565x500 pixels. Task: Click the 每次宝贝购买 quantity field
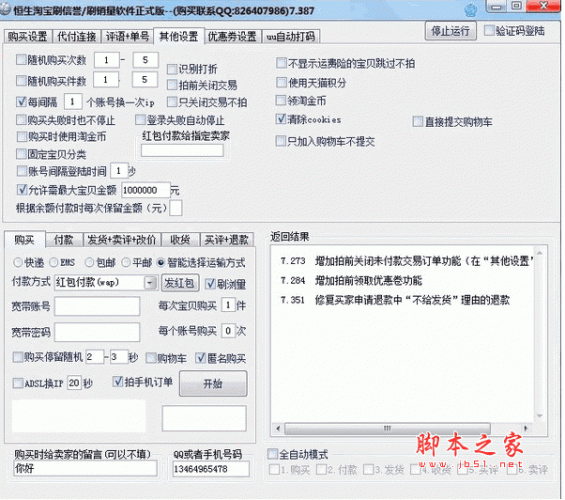[x=228, y=305]
